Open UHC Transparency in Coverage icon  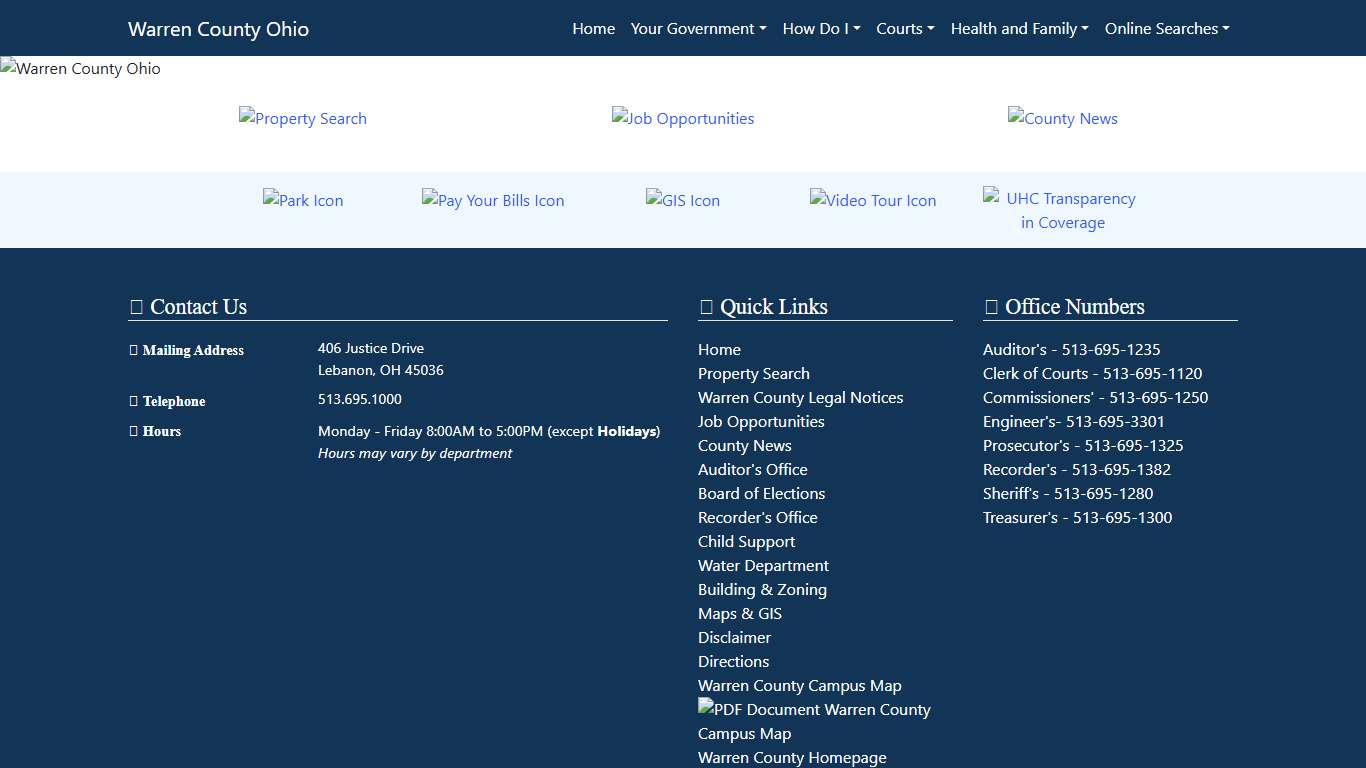click(x=1062, y=210)
